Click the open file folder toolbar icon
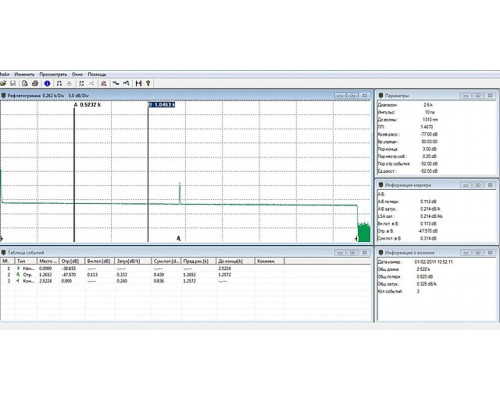500x400 pixels. [3, 83]
